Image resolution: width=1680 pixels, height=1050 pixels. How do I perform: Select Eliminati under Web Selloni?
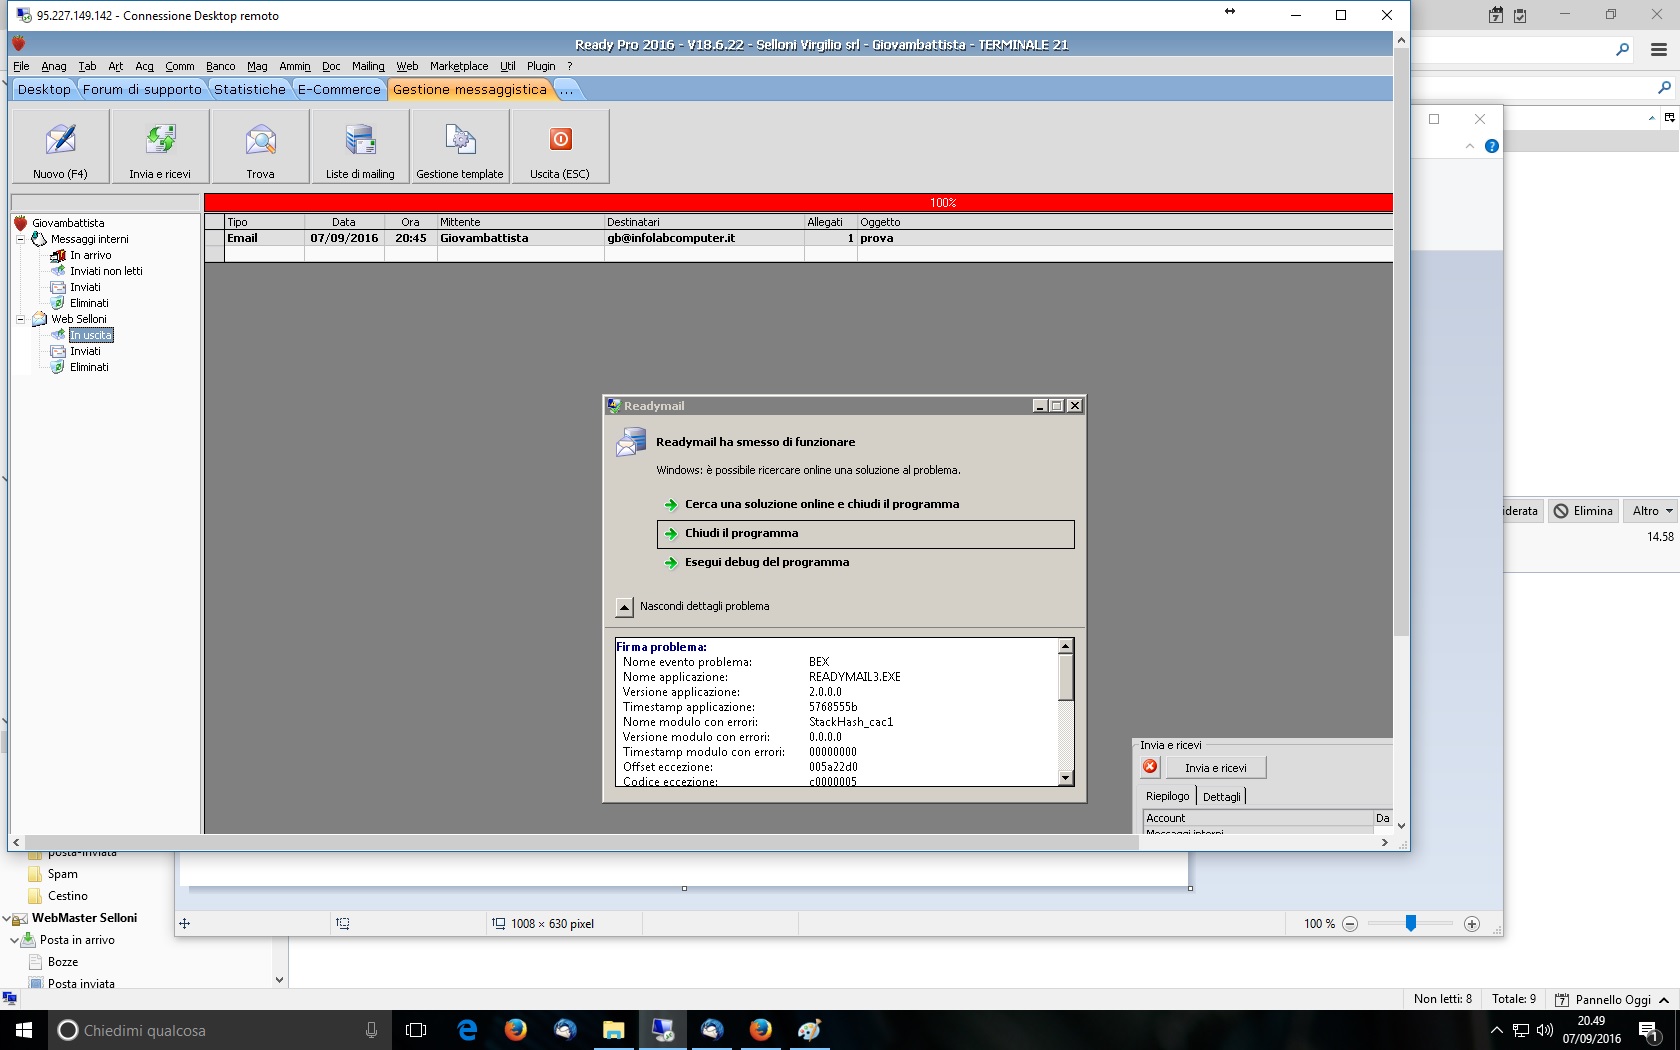(89, 367)
